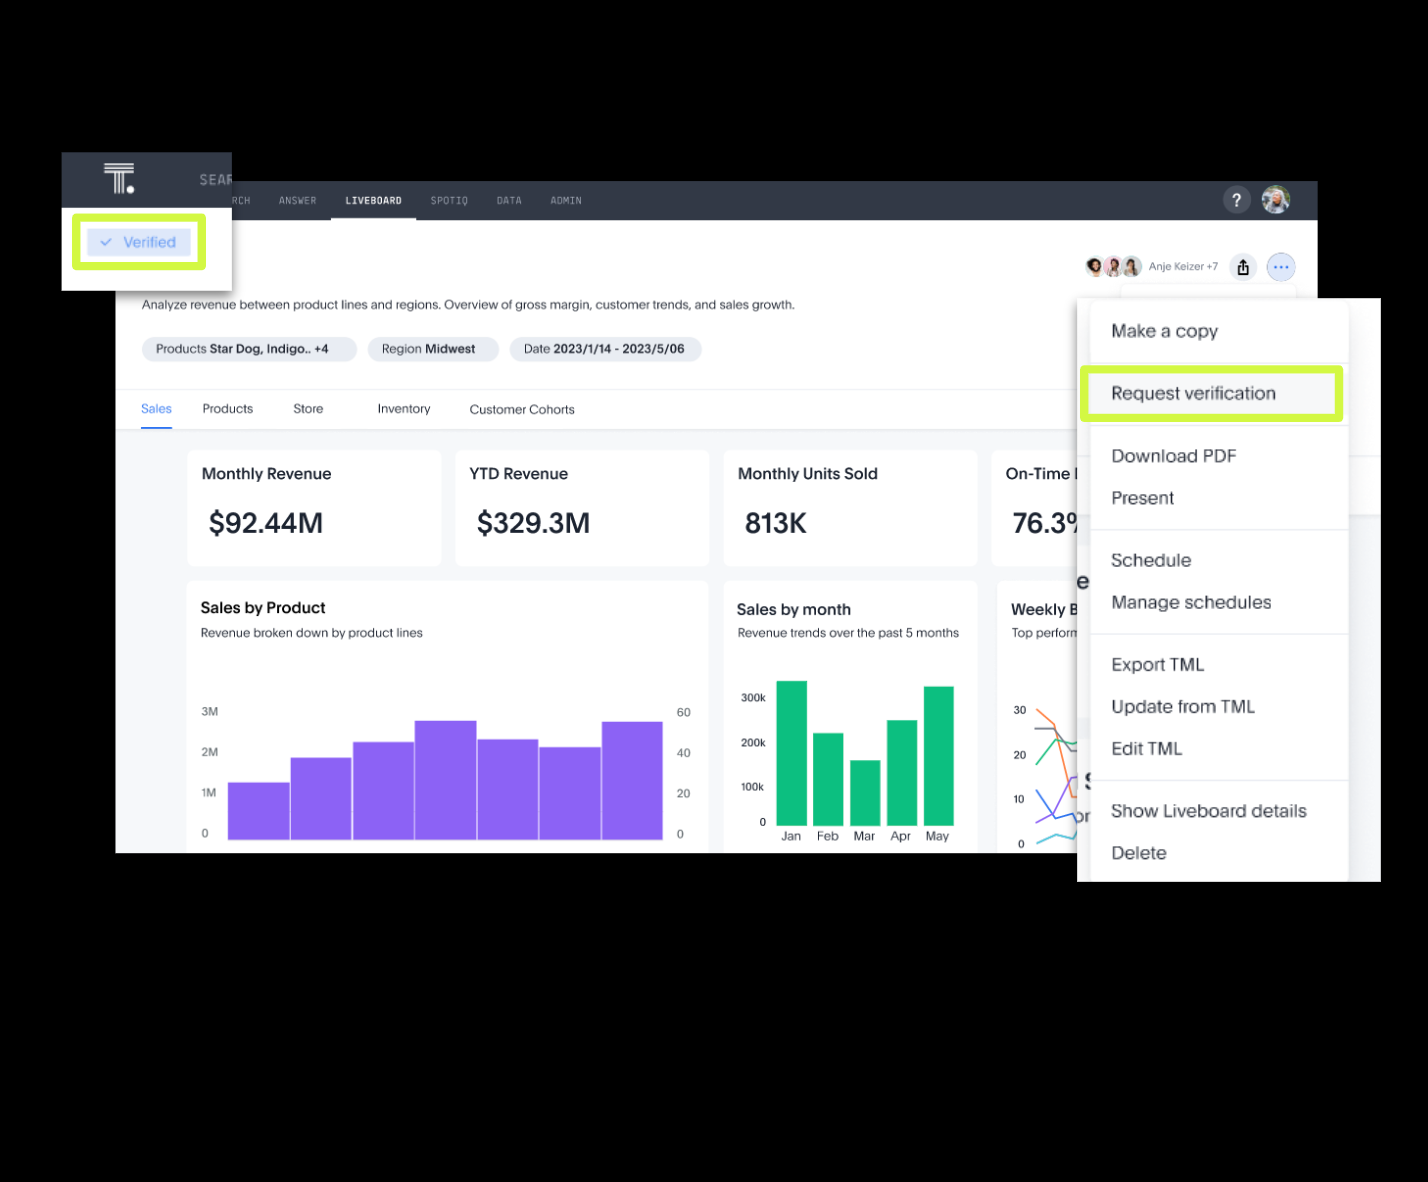The height and width of the screenshot is (1182, 1428).
Task: Click the Sales by month title
Action: 794,610
